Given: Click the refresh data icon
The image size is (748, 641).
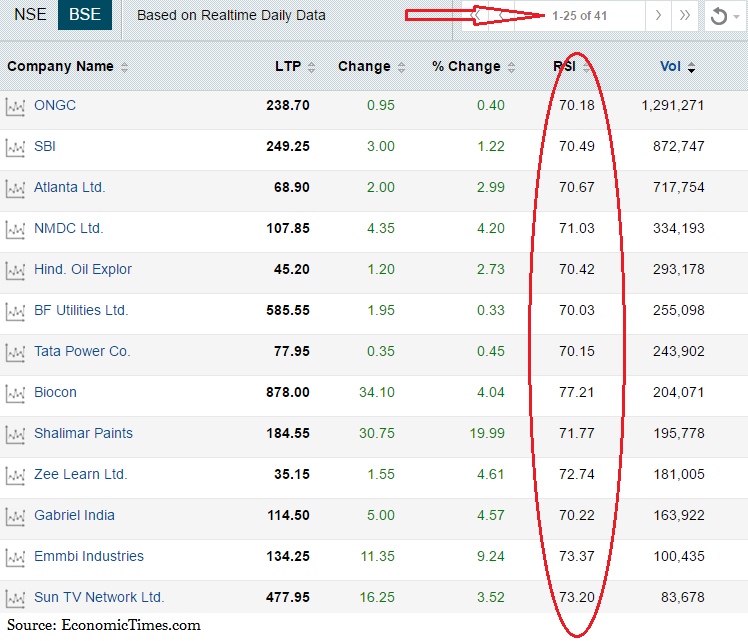Looking at the screenshot, I should point(718,16).
